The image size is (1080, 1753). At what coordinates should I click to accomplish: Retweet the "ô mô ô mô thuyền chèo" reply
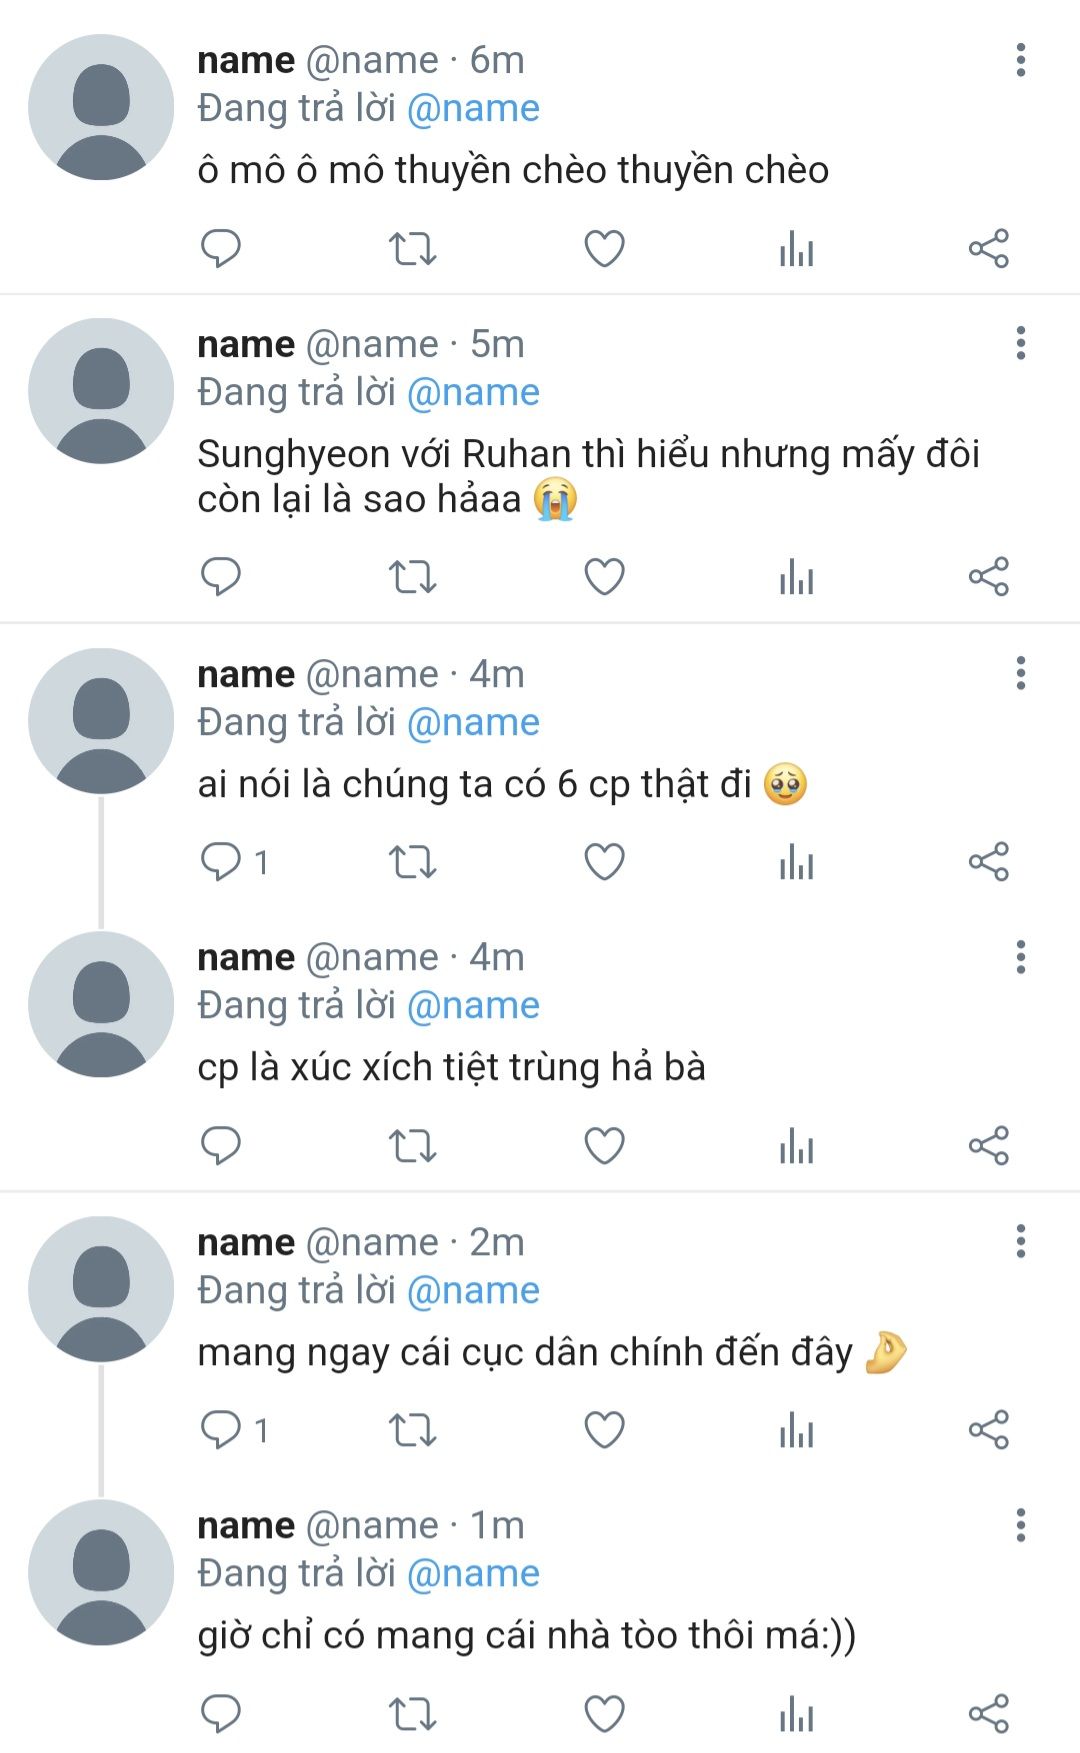[412, 249]
